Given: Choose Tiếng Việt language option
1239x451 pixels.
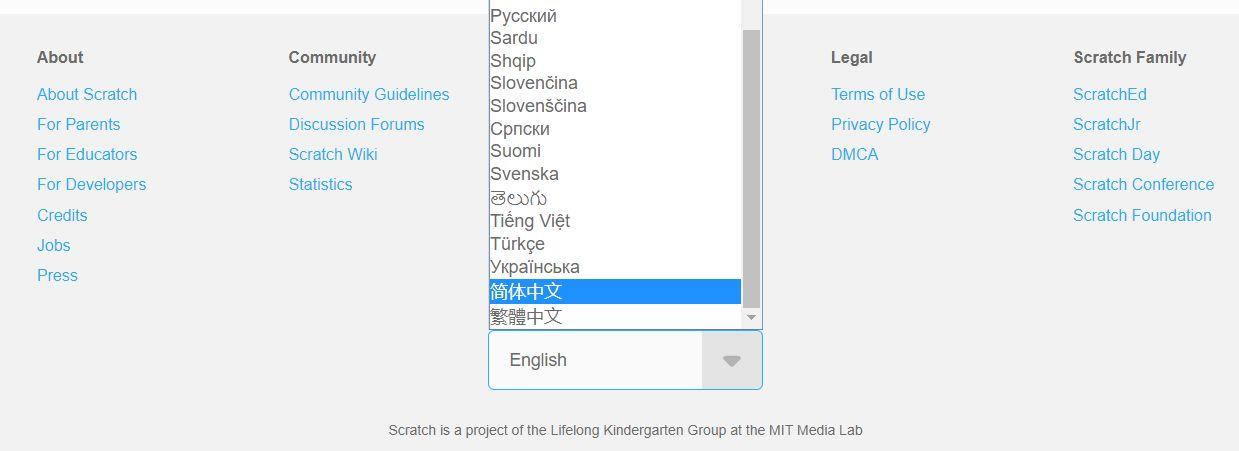Looking at the screenshot, I should [530, 221].
